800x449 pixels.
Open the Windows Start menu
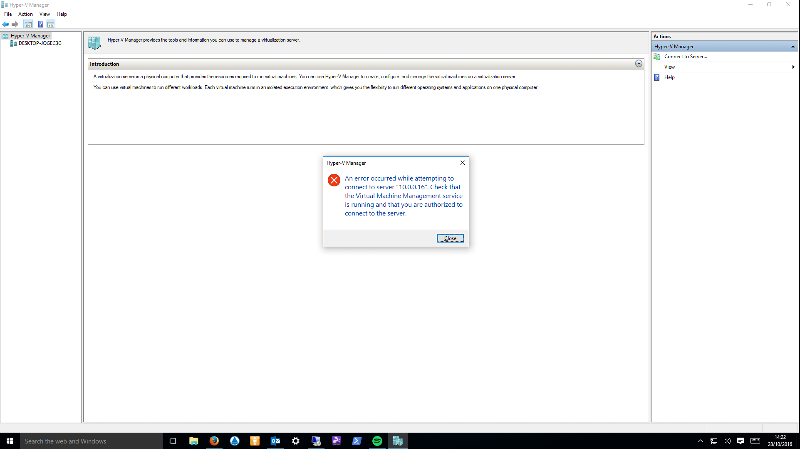tap(10, 441)
